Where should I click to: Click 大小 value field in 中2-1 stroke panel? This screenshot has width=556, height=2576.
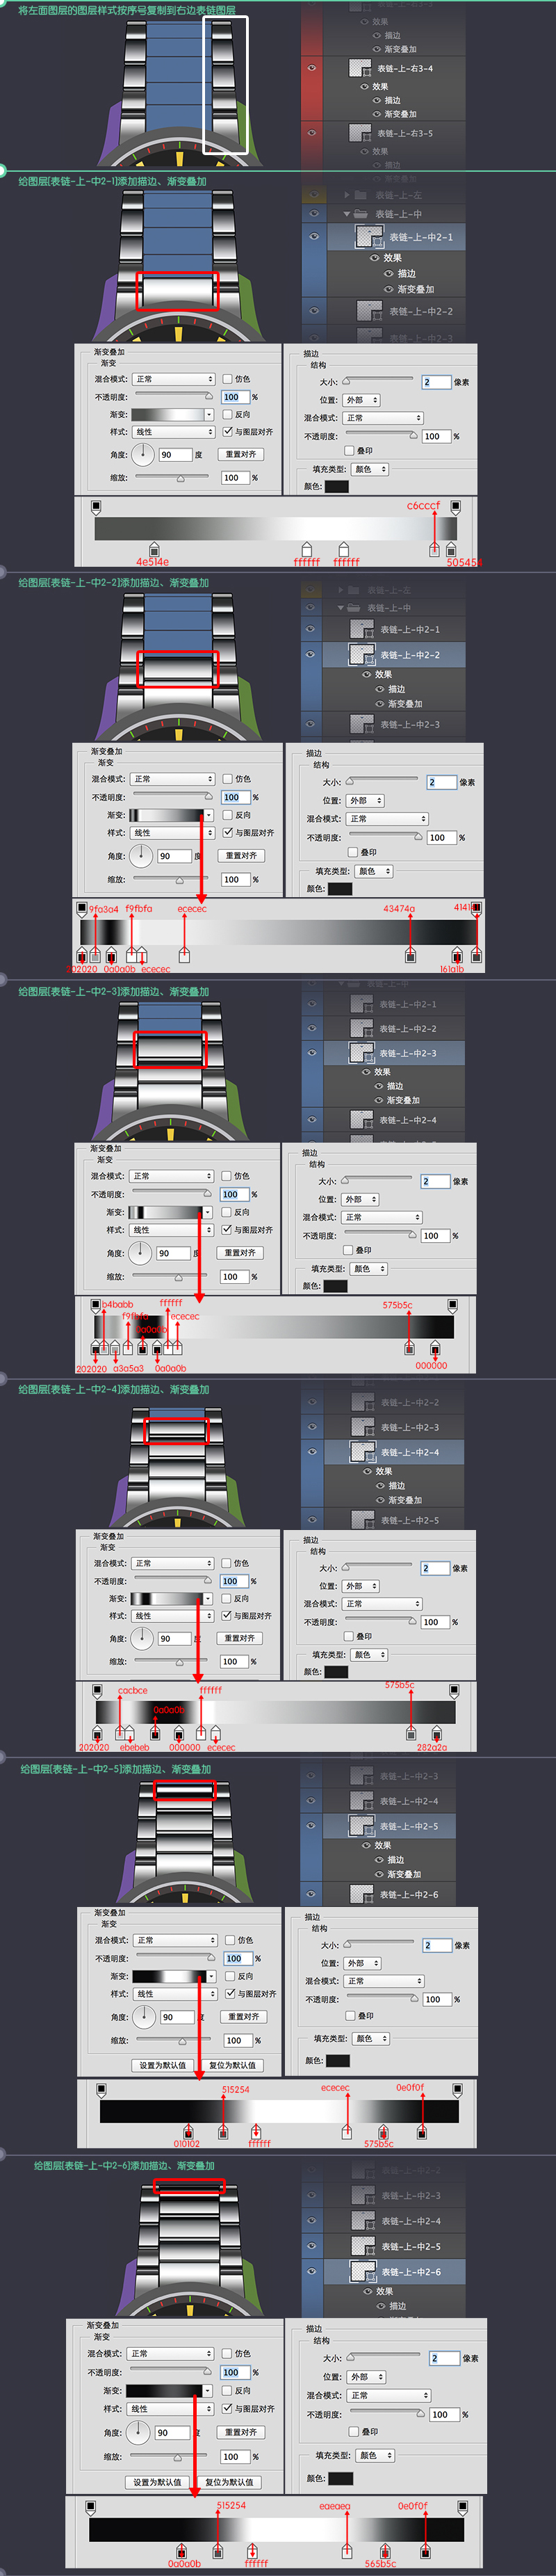tap(436, 381)
